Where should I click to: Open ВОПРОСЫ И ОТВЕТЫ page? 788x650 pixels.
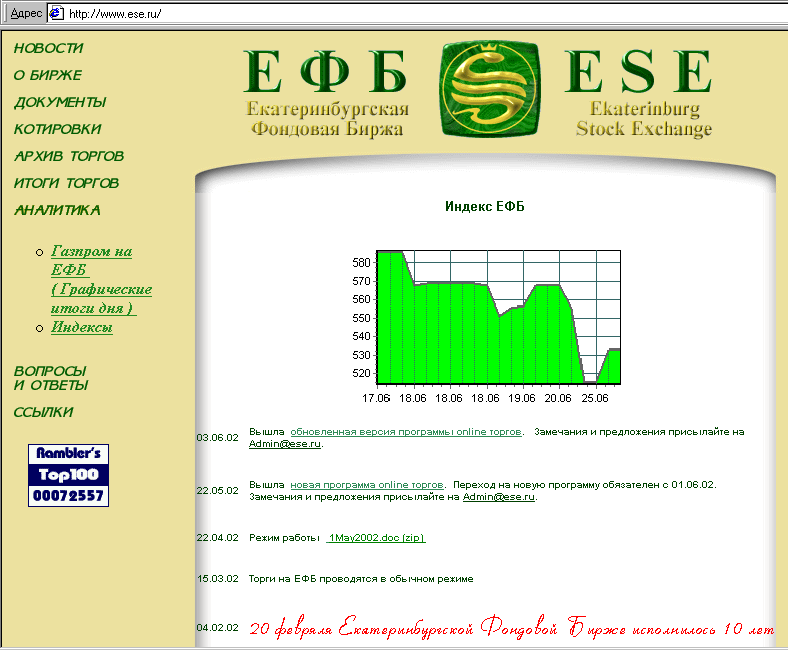pyautogui.click(x=51, y=378)
